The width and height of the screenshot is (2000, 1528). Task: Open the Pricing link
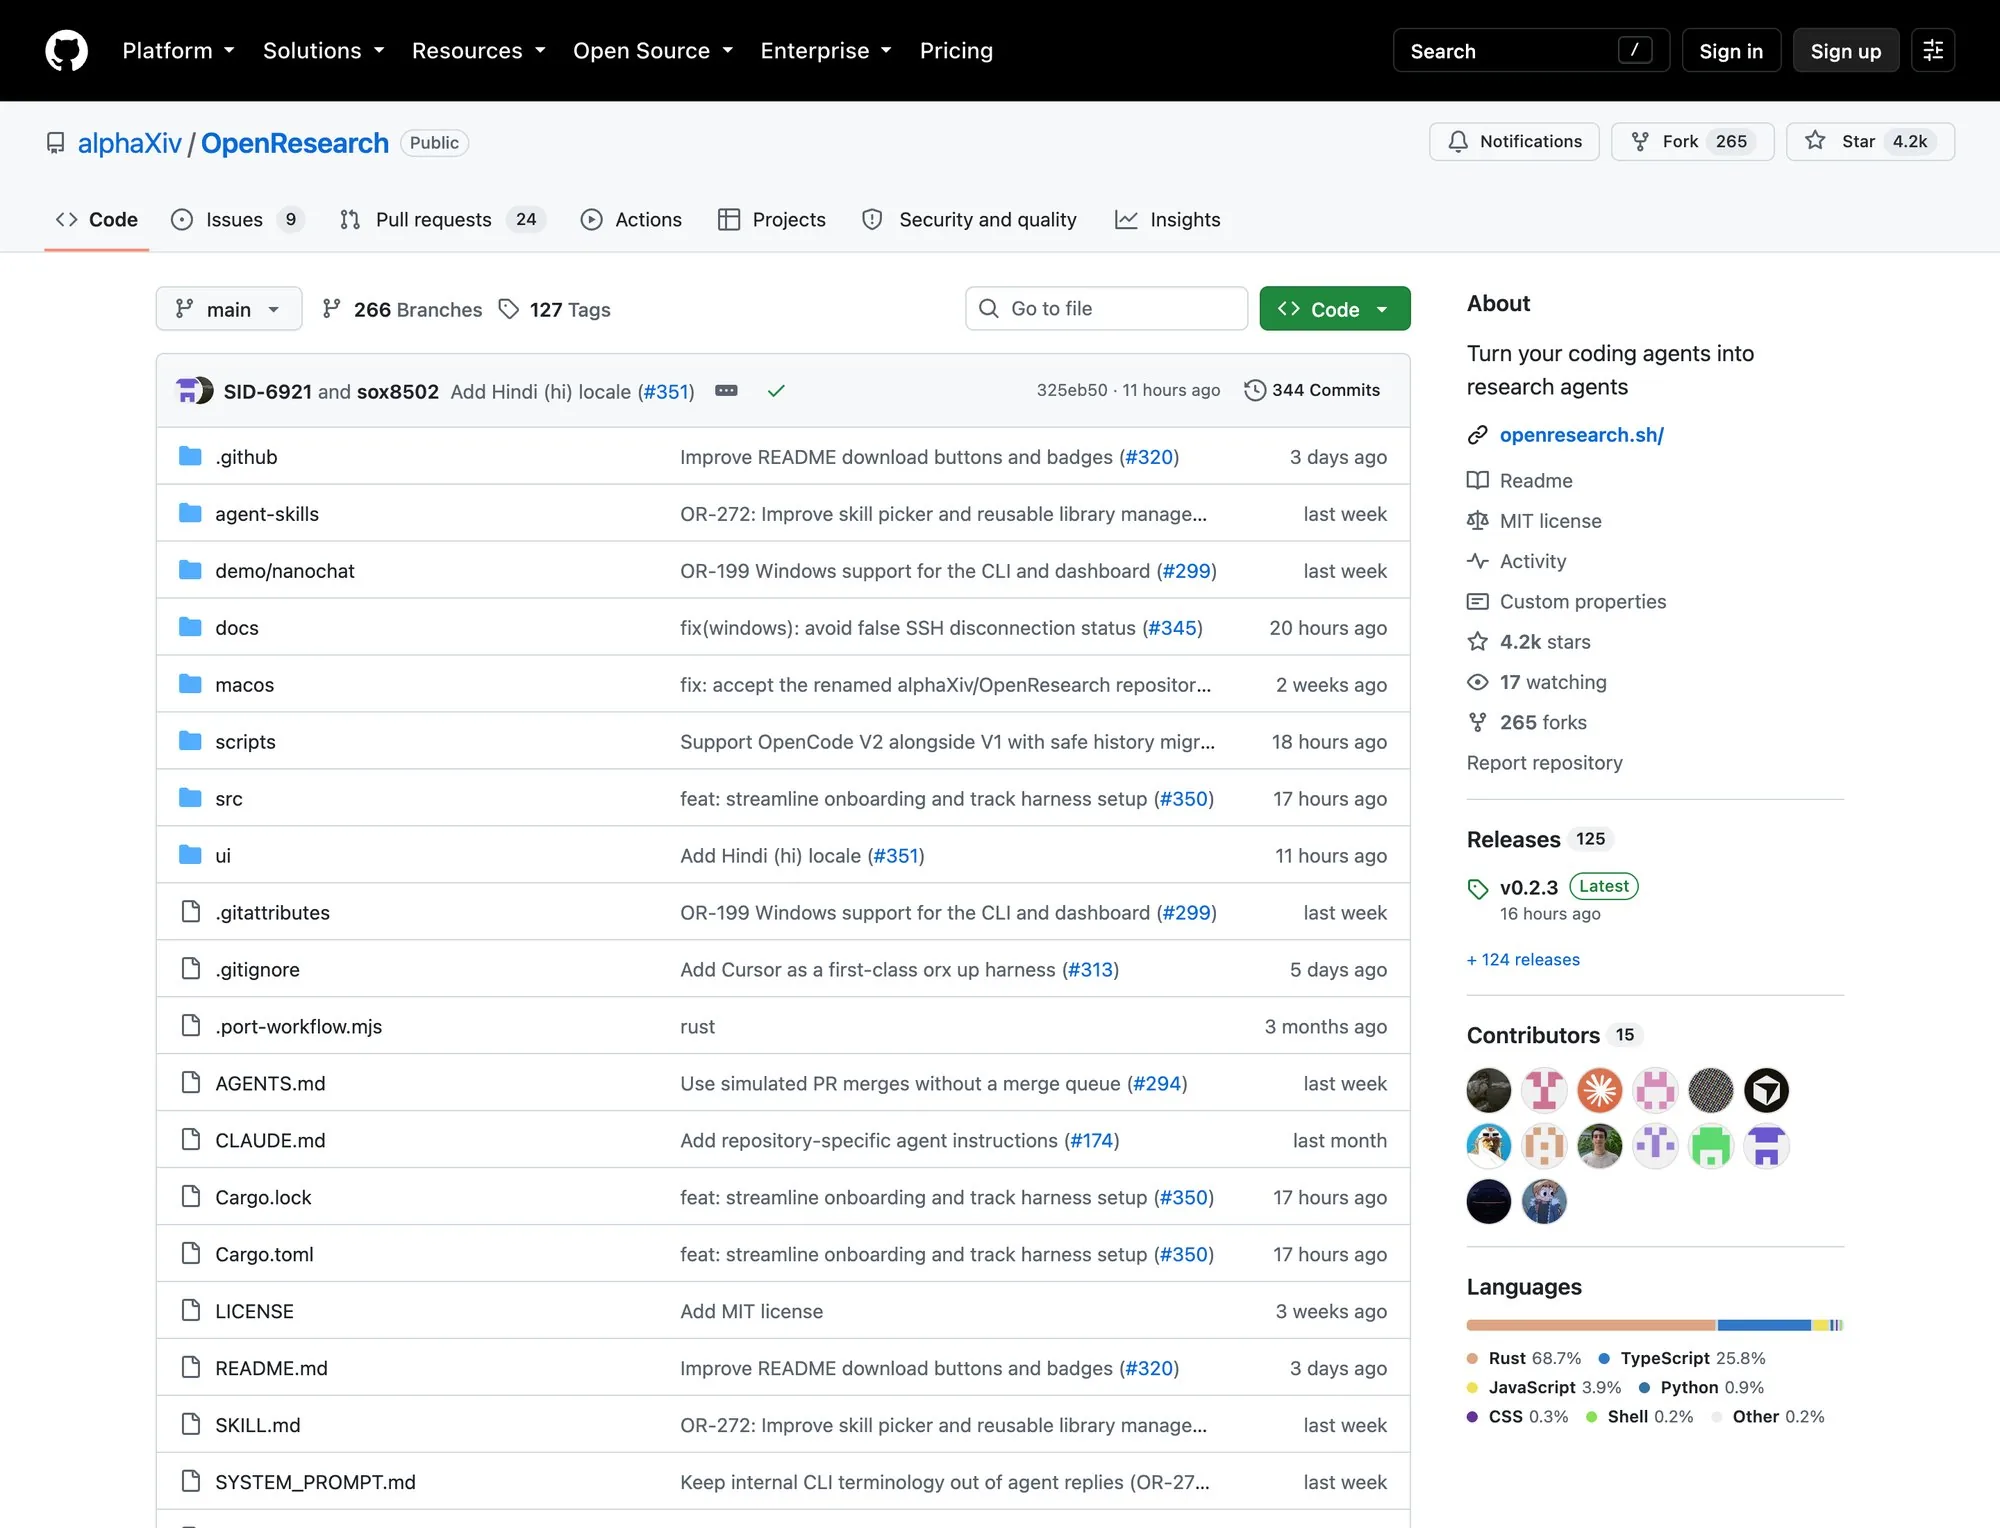pyautogui.click(x=956, y=51)
